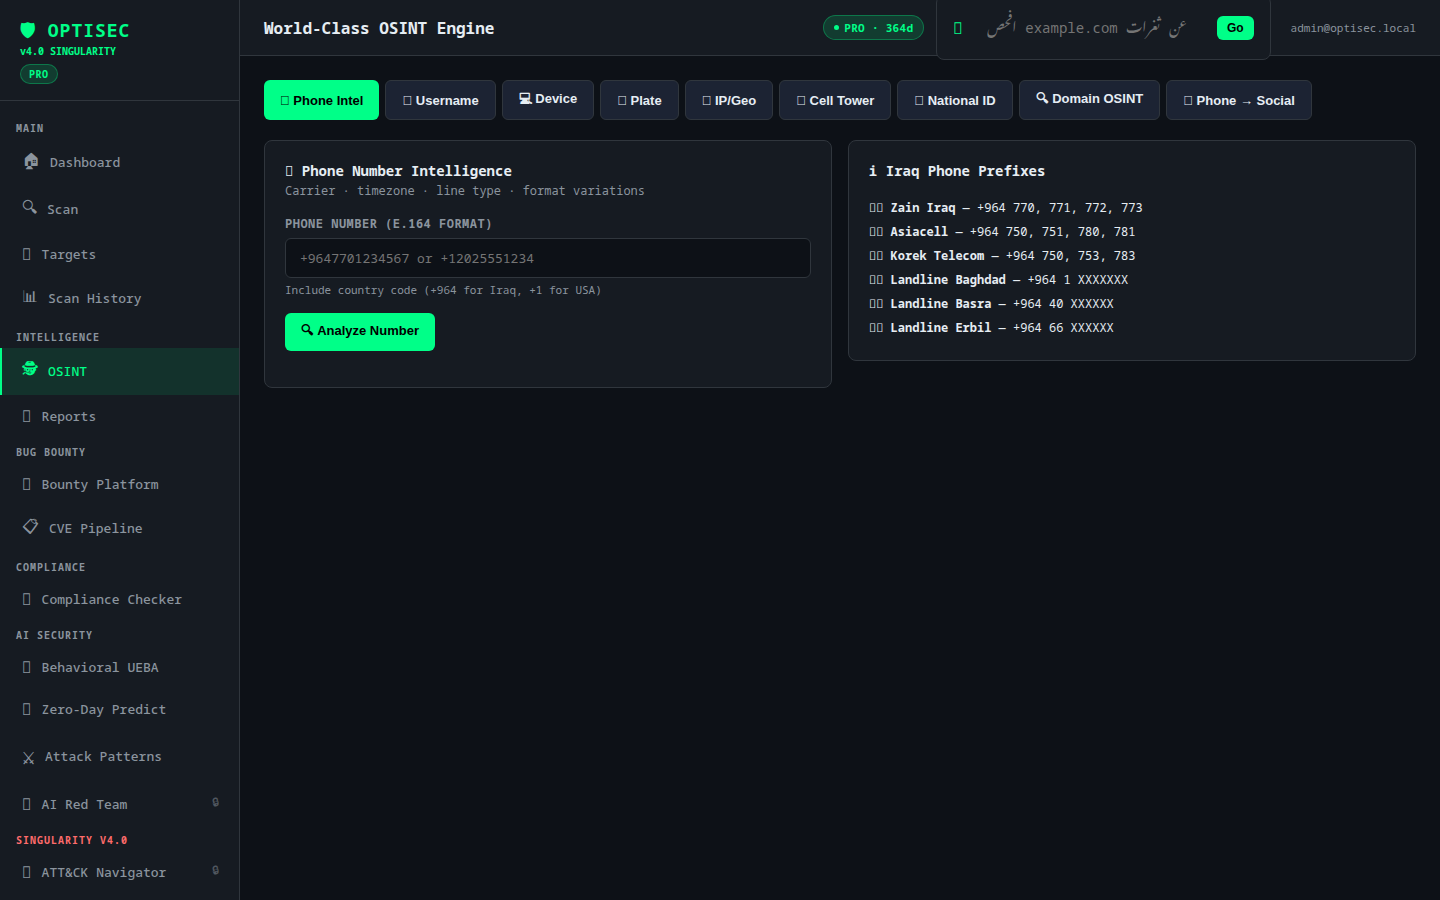Select the Cell Tower tab
Image resolution: width=1440 pixels, height=900 pixels.
pos(835,100)
